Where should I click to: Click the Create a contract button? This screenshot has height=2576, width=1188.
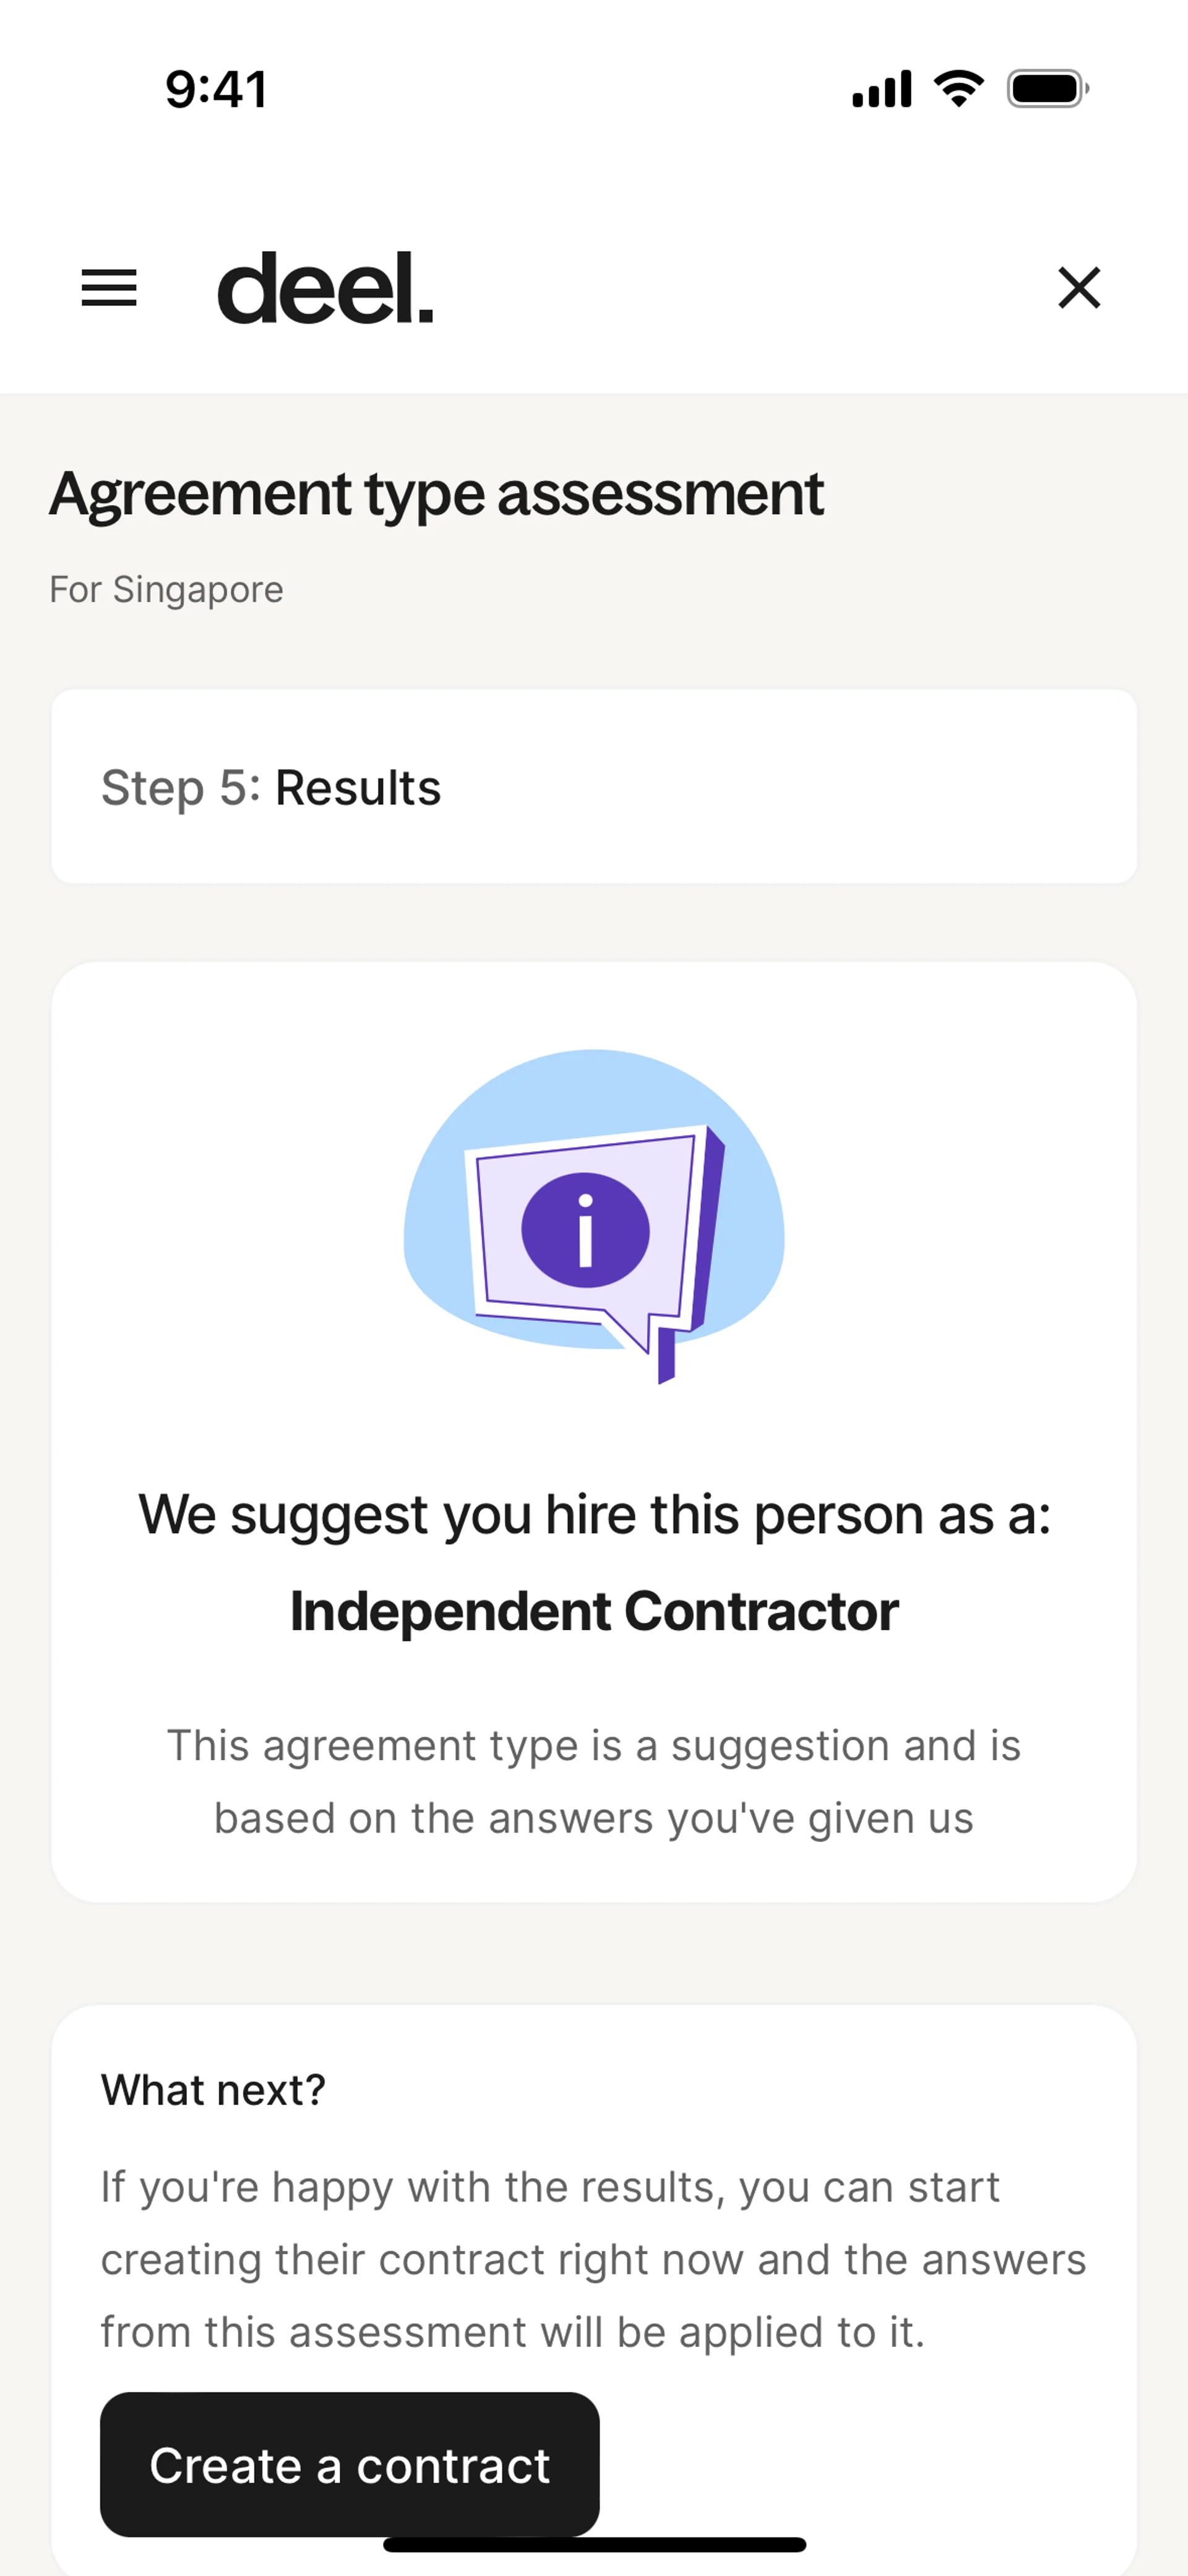[350, 2464]
